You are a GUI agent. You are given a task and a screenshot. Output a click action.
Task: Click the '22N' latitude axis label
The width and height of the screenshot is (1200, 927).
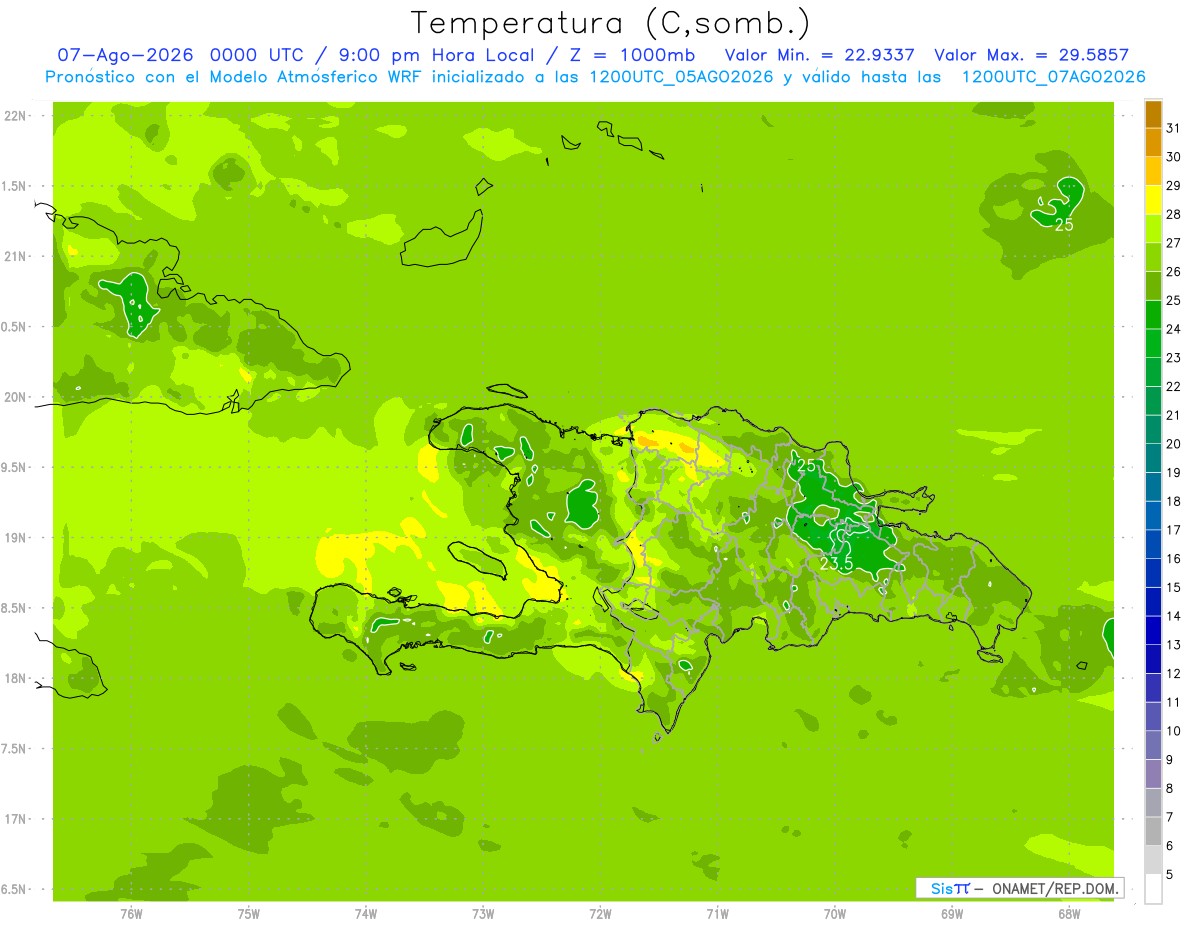(15, 116)
